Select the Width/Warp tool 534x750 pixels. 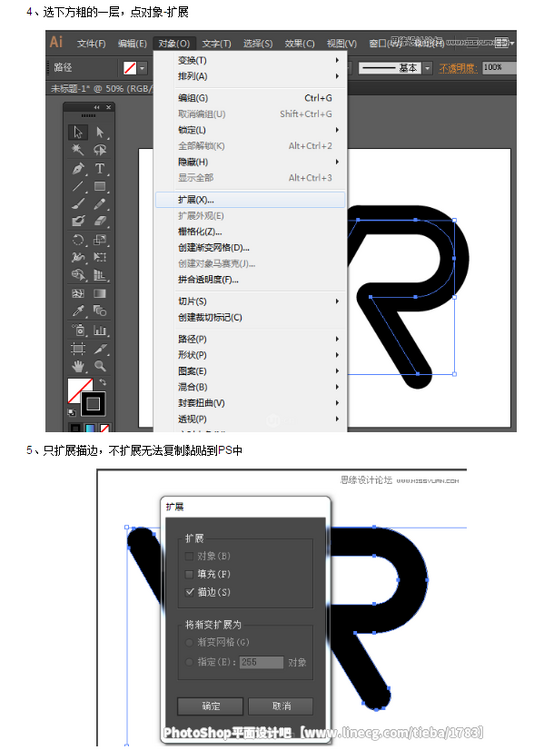click(x=78, y=257)
